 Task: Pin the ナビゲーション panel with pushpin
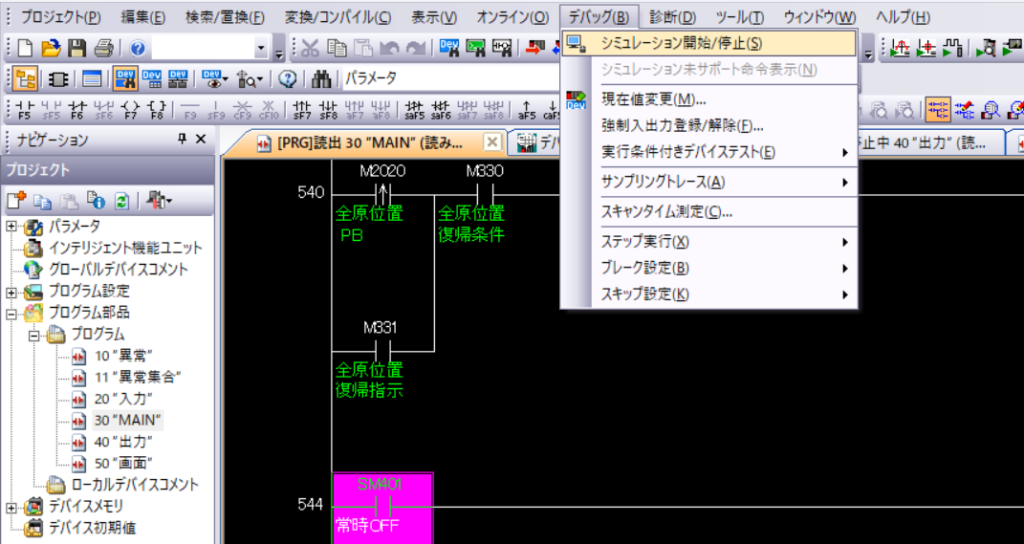tap(182, 140)
